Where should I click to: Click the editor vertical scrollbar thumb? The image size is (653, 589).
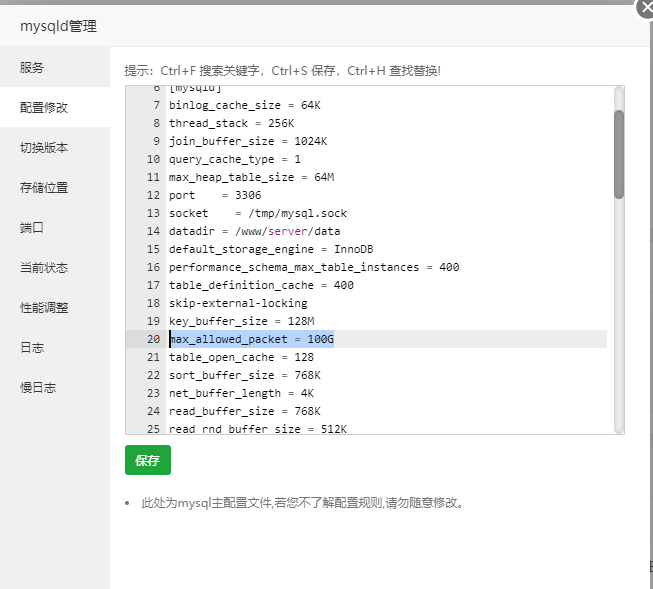(619, 154)
